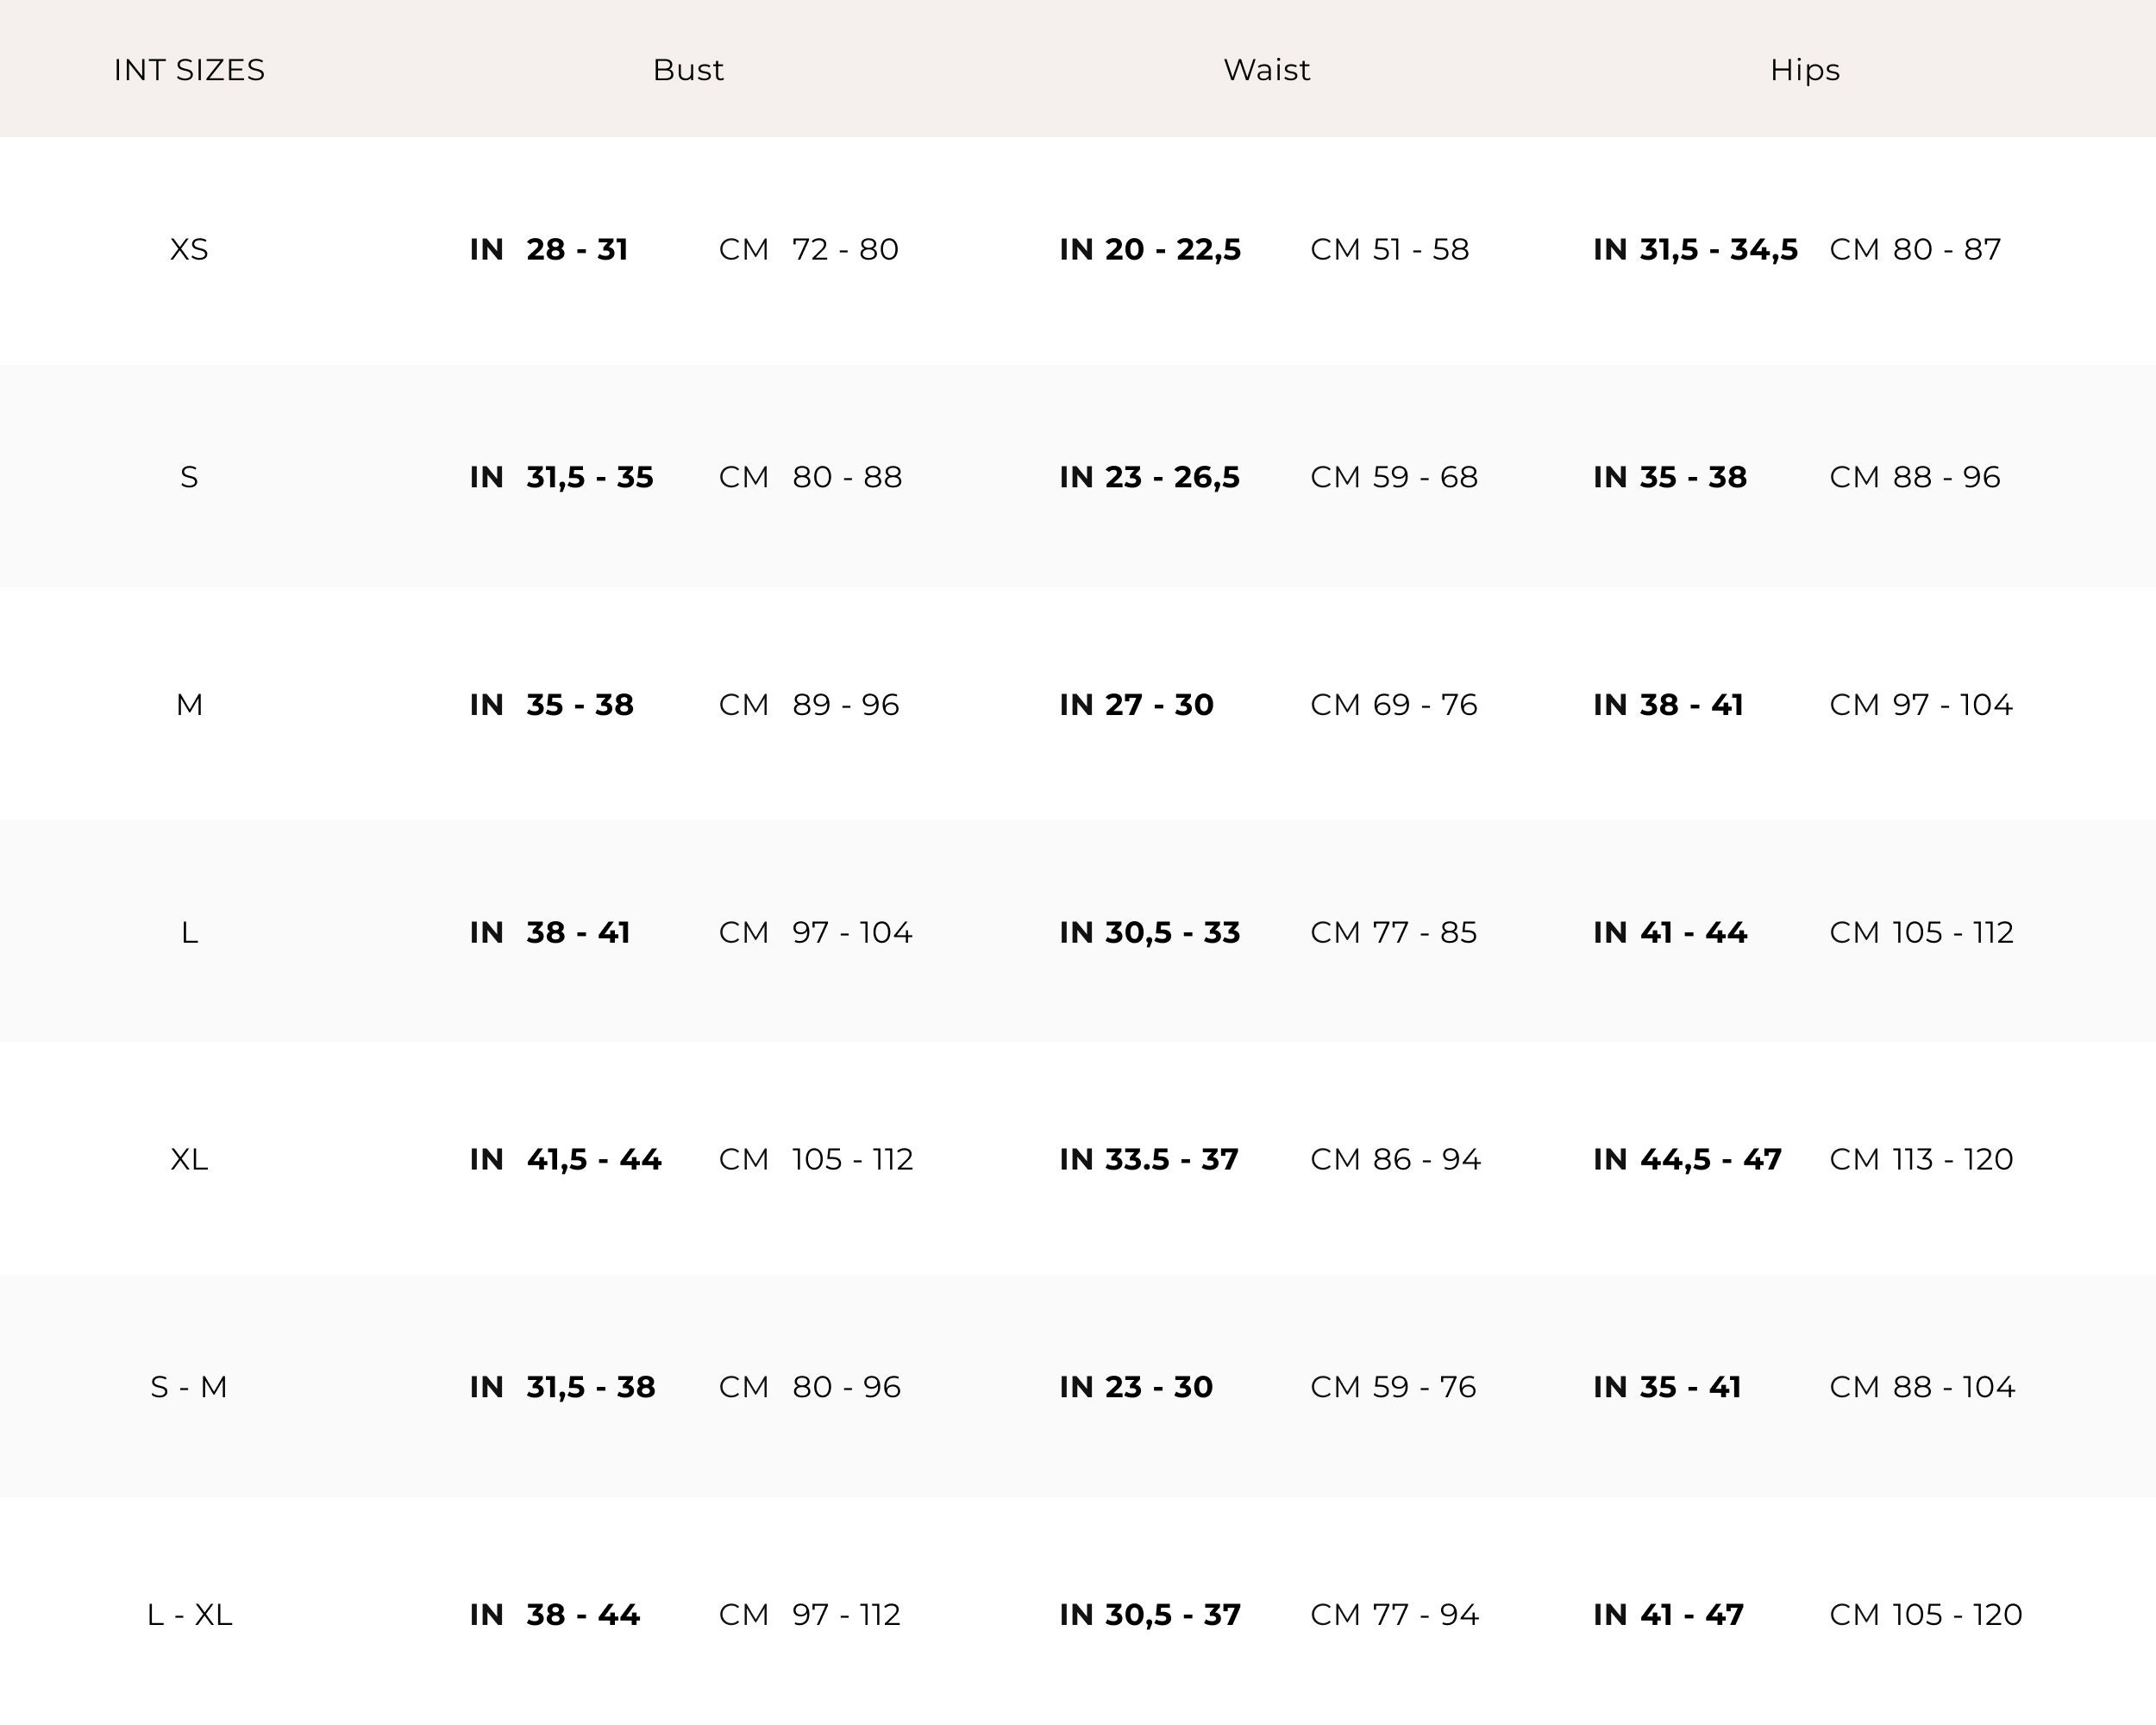This screenshot has width=2156, height=1725.
Task: Click hips value CM 113 - 120
Action: click(1921, 1160)
